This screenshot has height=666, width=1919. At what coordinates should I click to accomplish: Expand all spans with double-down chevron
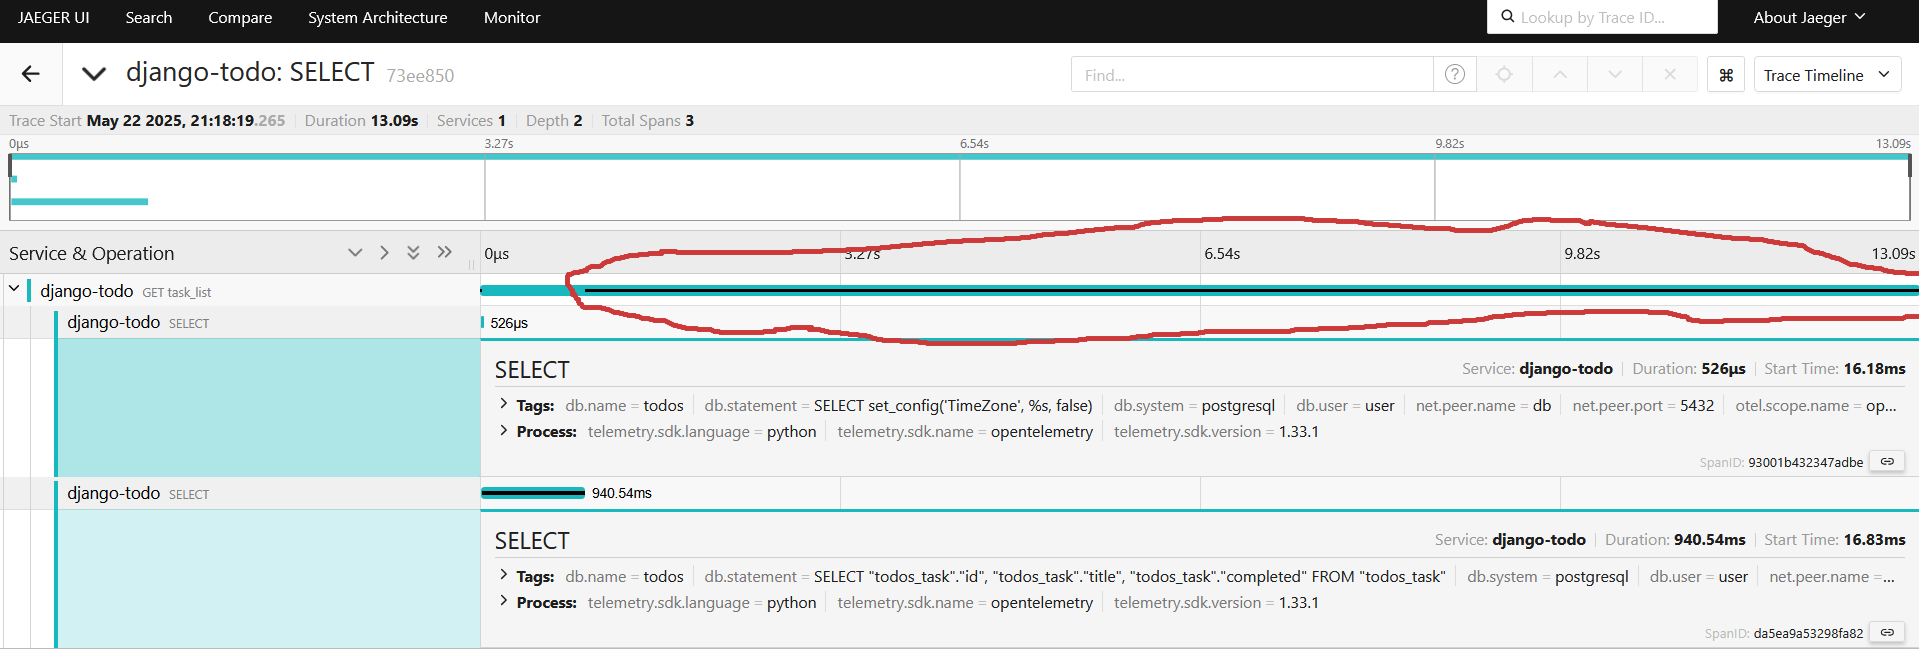click(413, 253)
